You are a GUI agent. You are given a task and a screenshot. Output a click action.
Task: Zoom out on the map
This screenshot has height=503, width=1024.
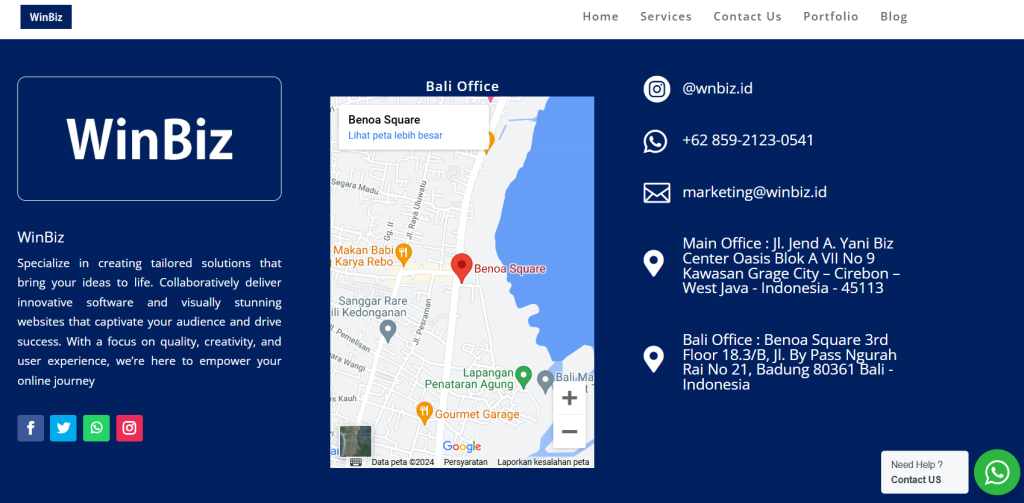tap(569, 431)
